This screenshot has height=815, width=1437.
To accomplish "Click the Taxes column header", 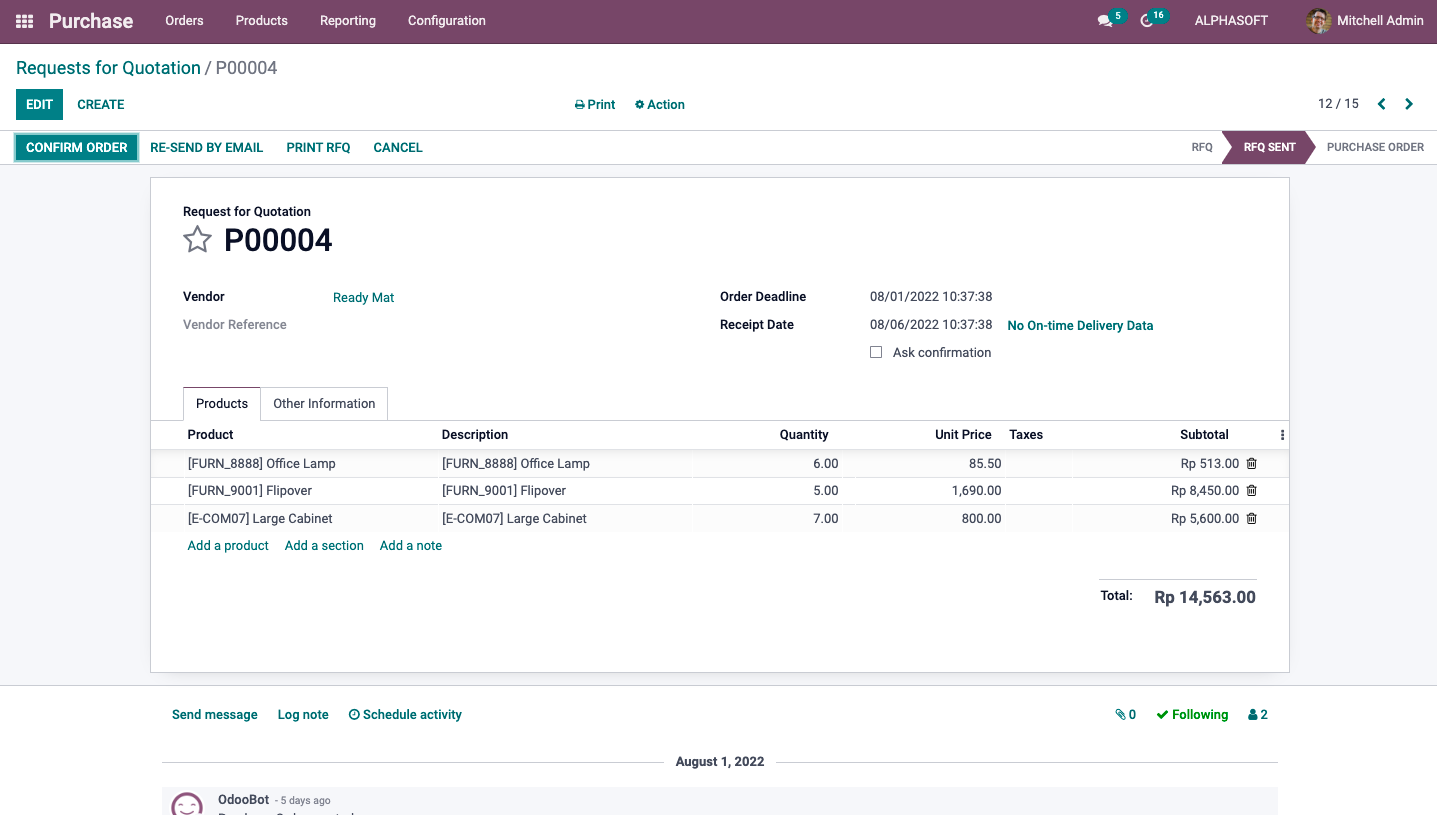I will [x=1026, y=435].
